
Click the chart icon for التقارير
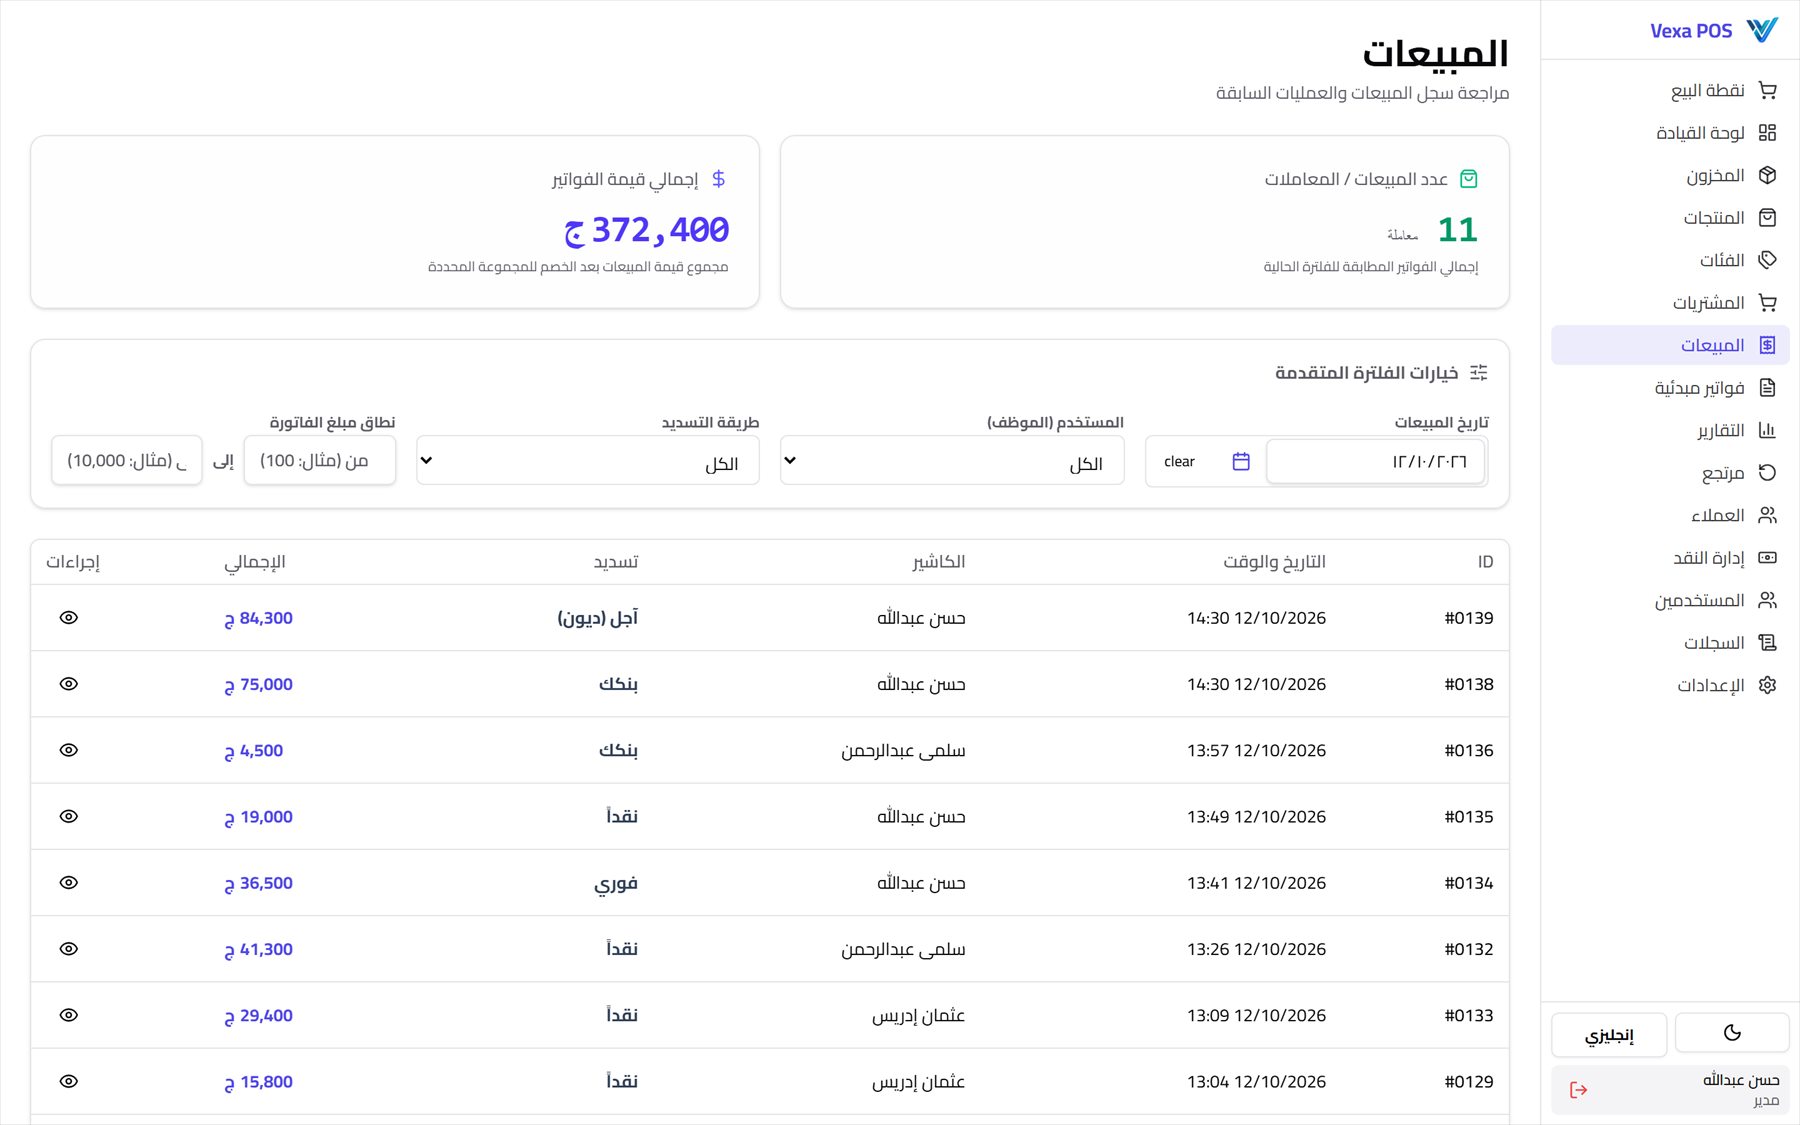(1767, 430)
